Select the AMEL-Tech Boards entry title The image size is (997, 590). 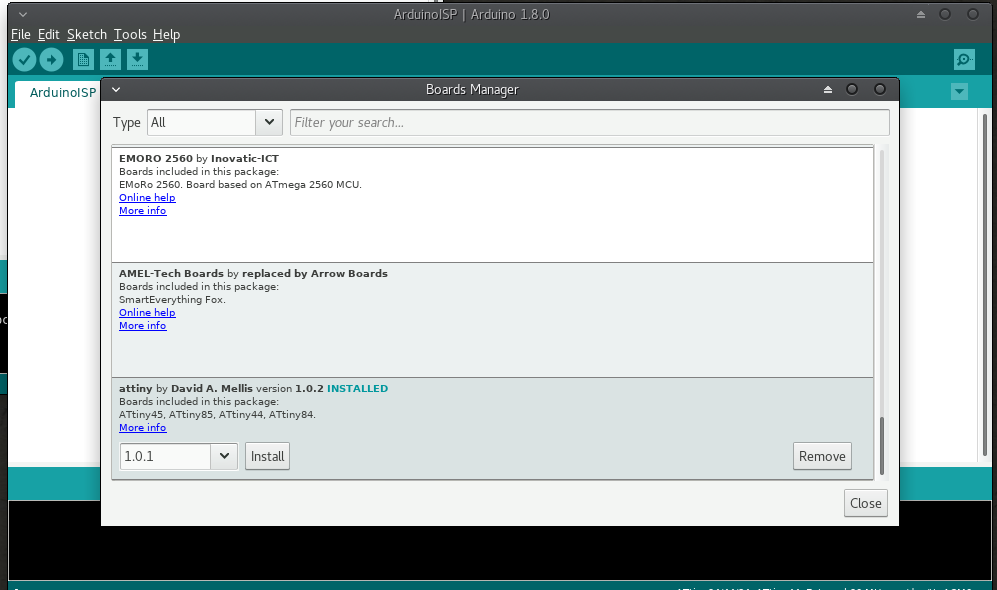253,273
